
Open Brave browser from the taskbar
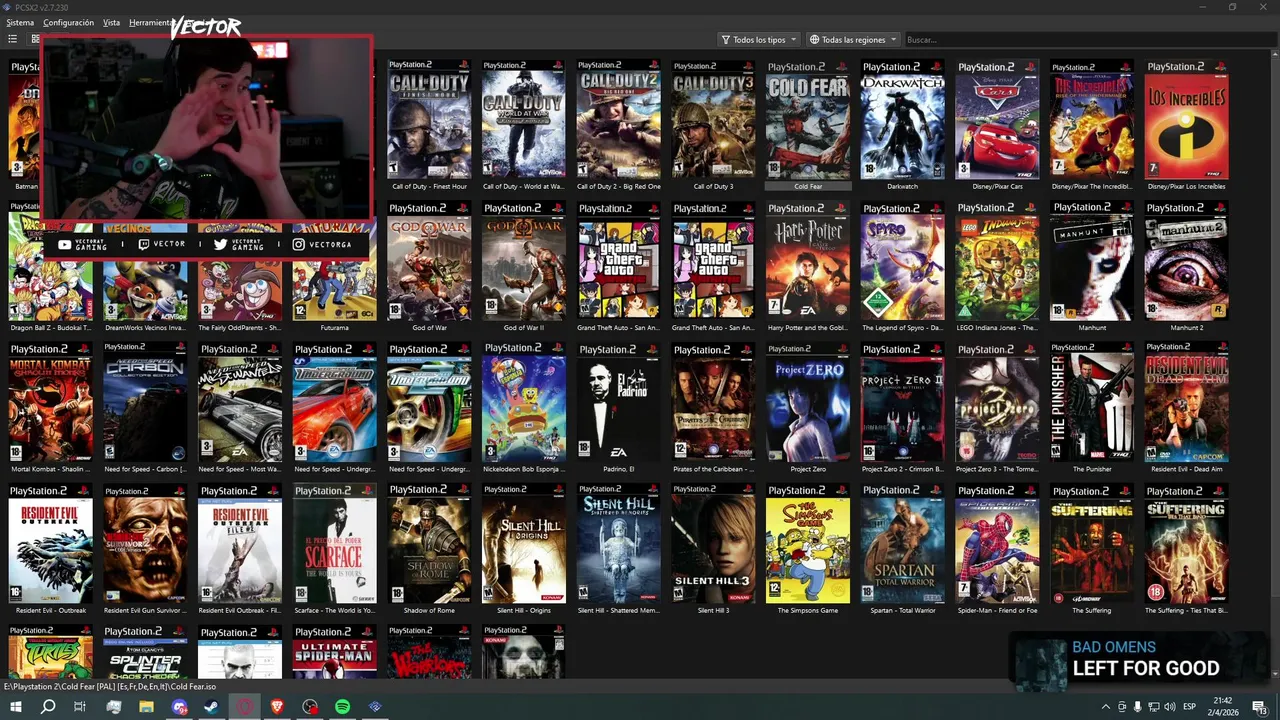(x=277, y=707)
